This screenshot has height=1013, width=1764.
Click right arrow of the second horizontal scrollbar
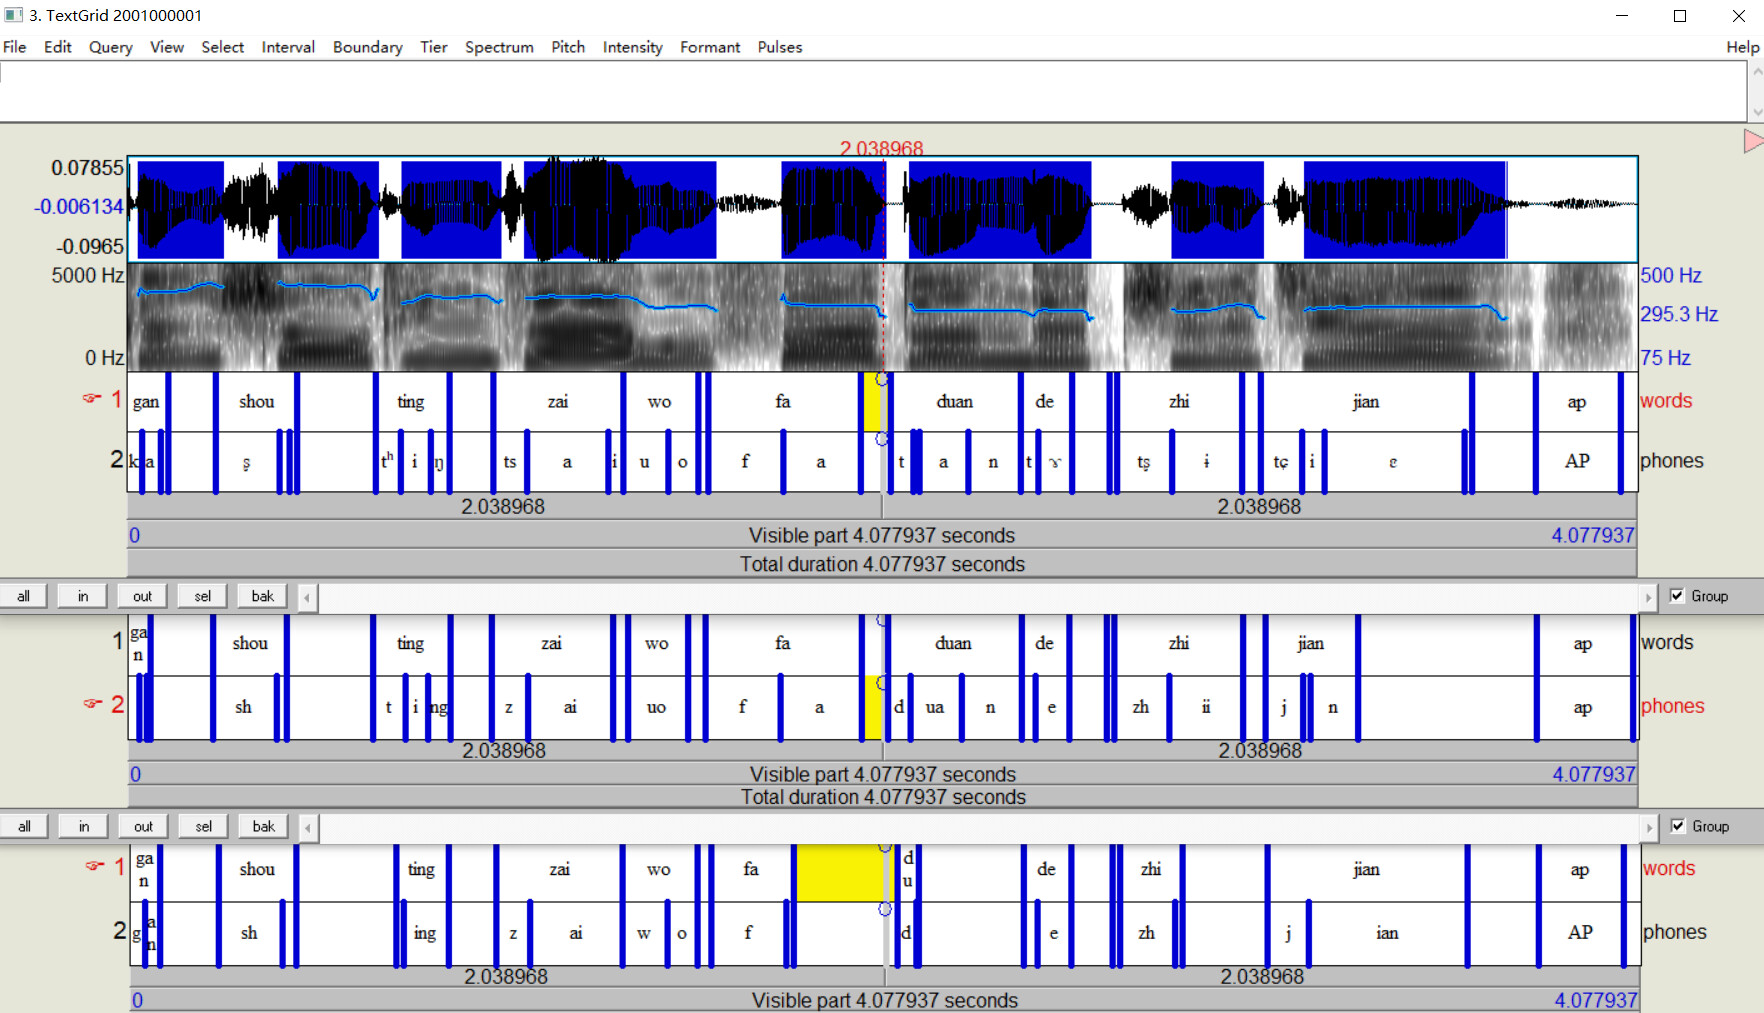(1649, 827)
